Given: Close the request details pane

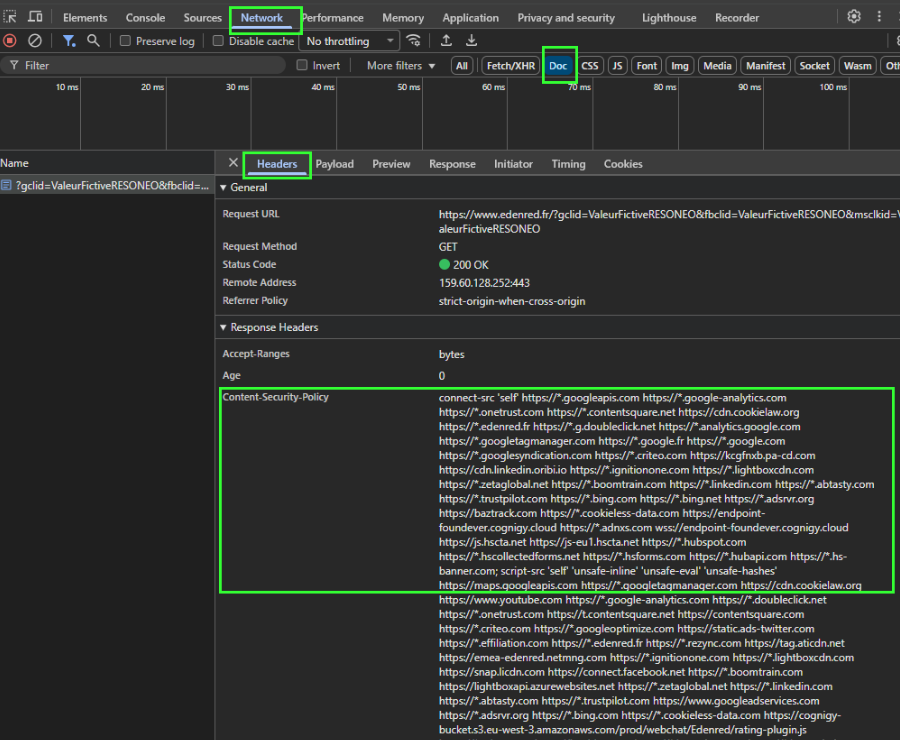Looking at the screenshot, I should pos(233,163).
